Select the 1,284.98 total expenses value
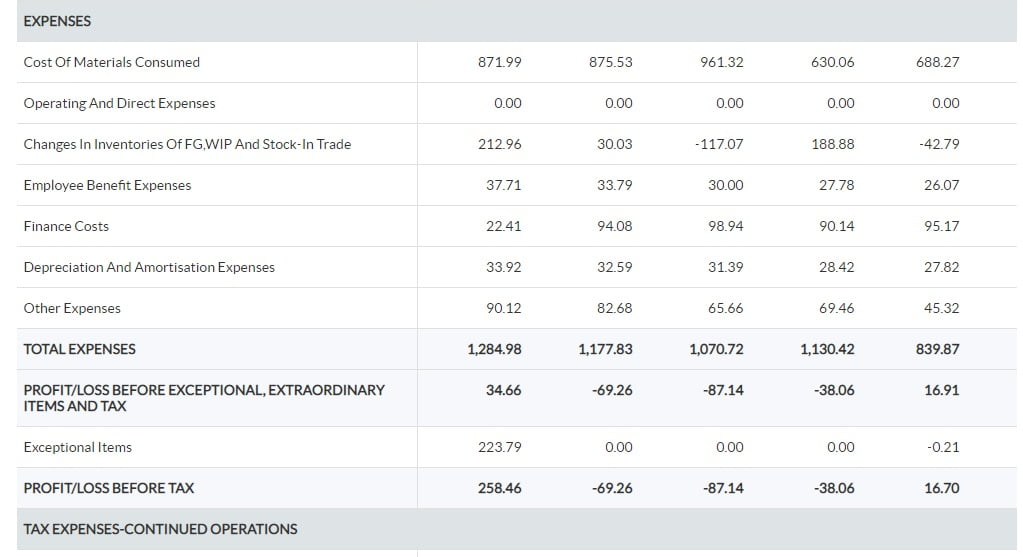The width and height of the screenshot is (1023, 557). pos(494,349)
